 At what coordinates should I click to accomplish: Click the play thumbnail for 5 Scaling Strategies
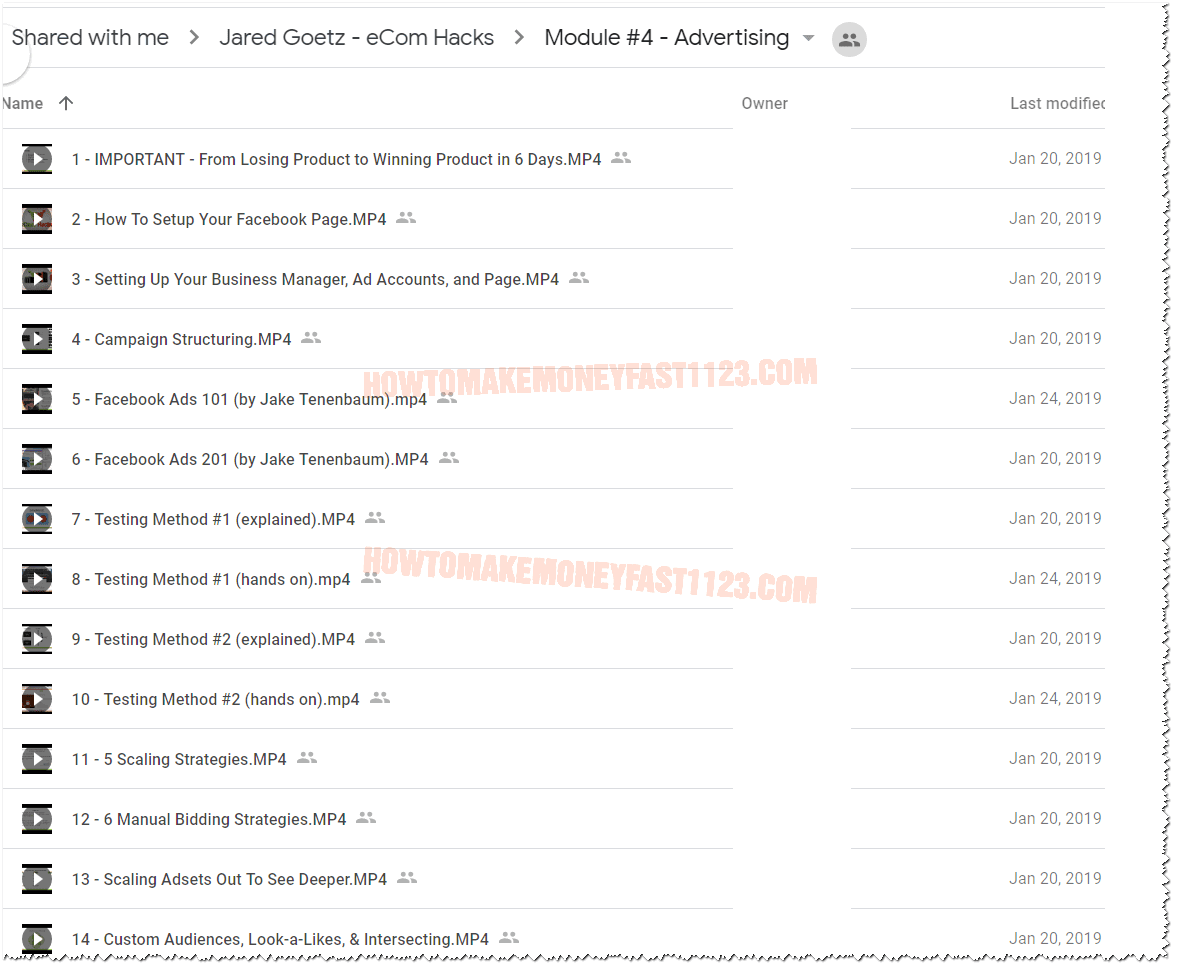pyautogui.click(x=37, y=759)
